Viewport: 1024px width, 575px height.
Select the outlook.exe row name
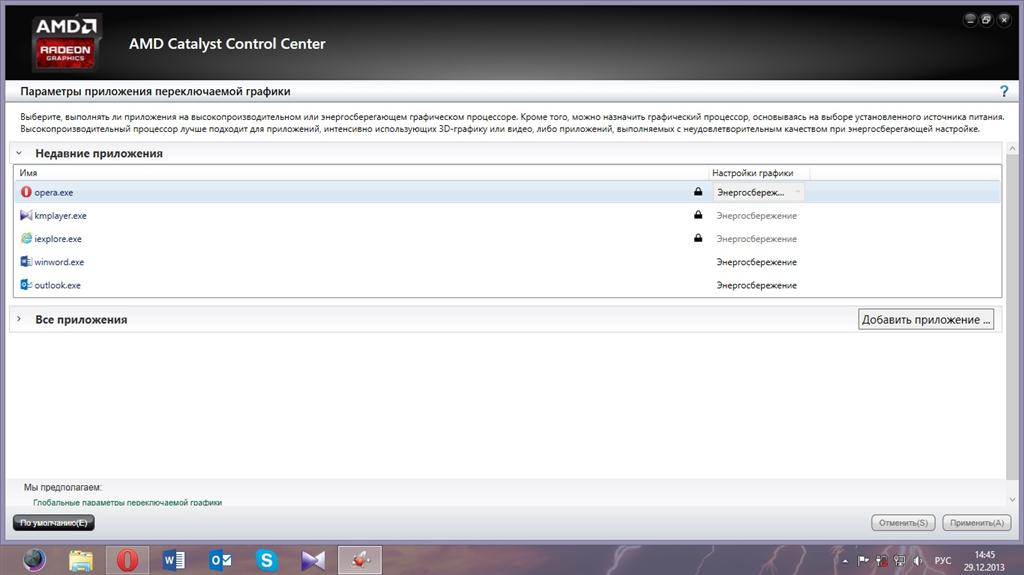[x=57, y=286]
